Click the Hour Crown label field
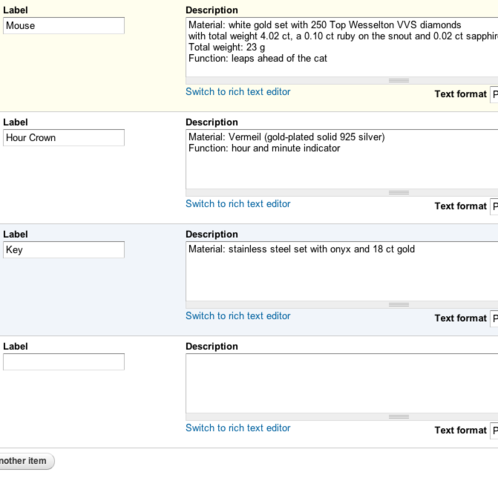 [64, 138]
